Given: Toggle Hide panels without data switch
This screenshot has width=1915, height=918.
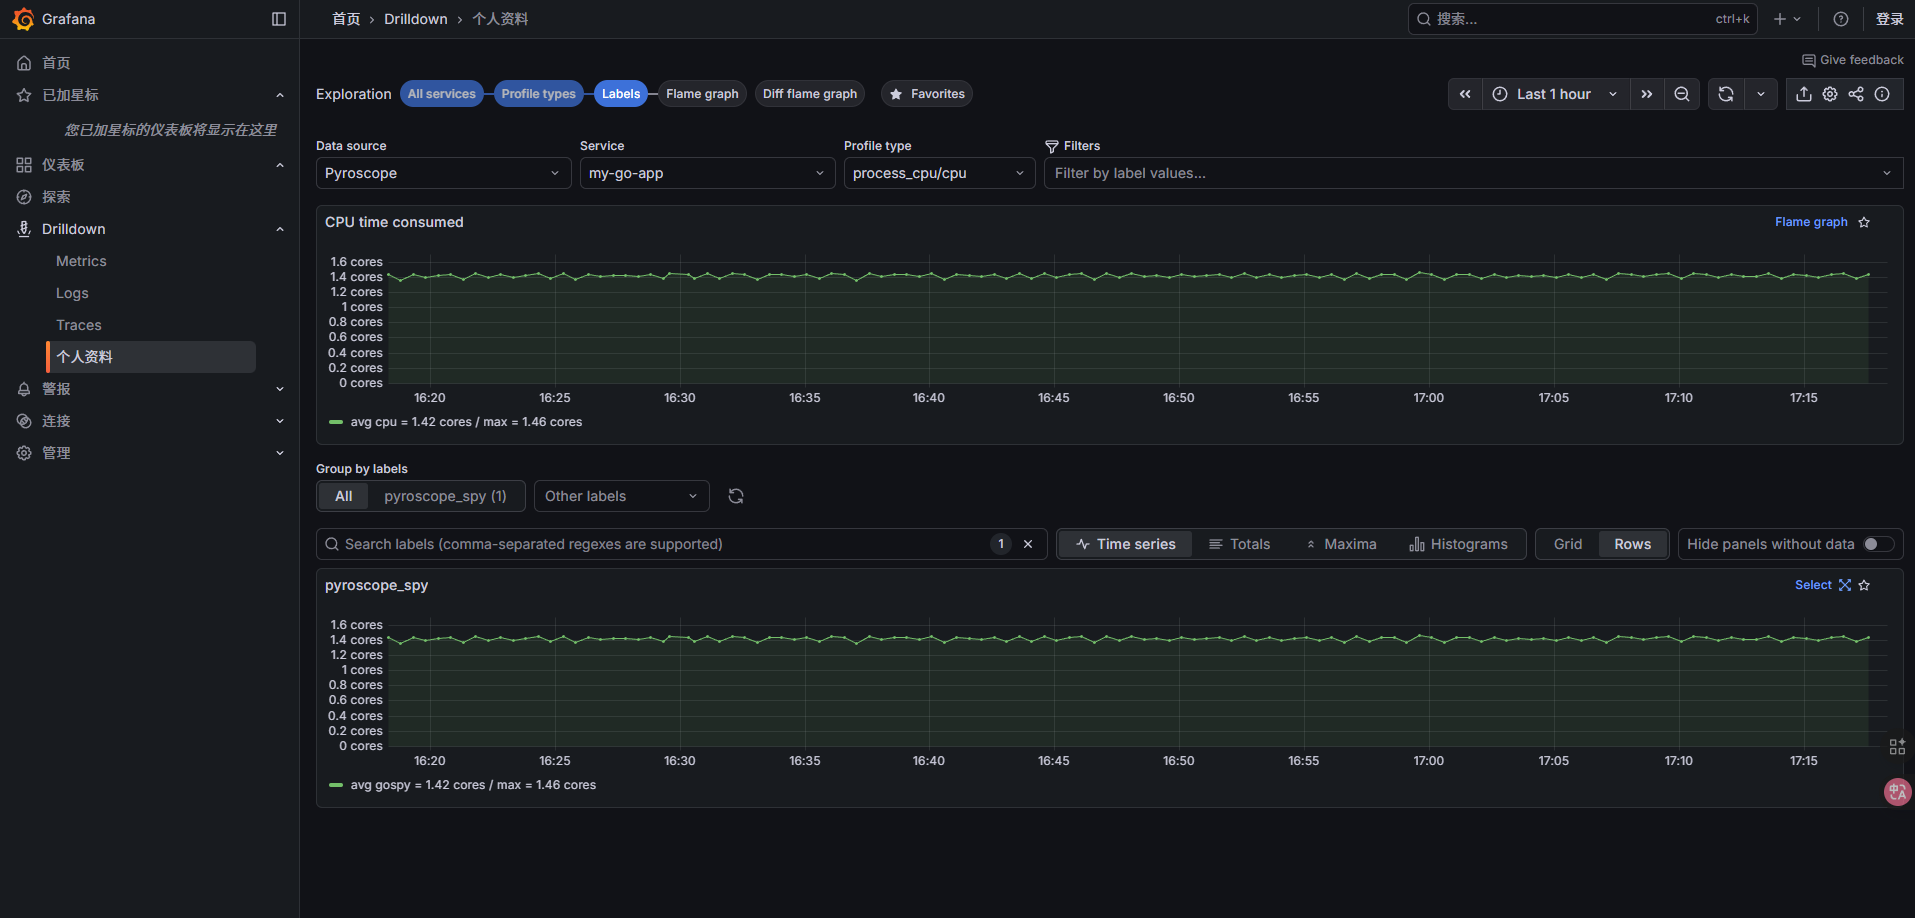Looking at the screenshot, I should coord(1878,544).
